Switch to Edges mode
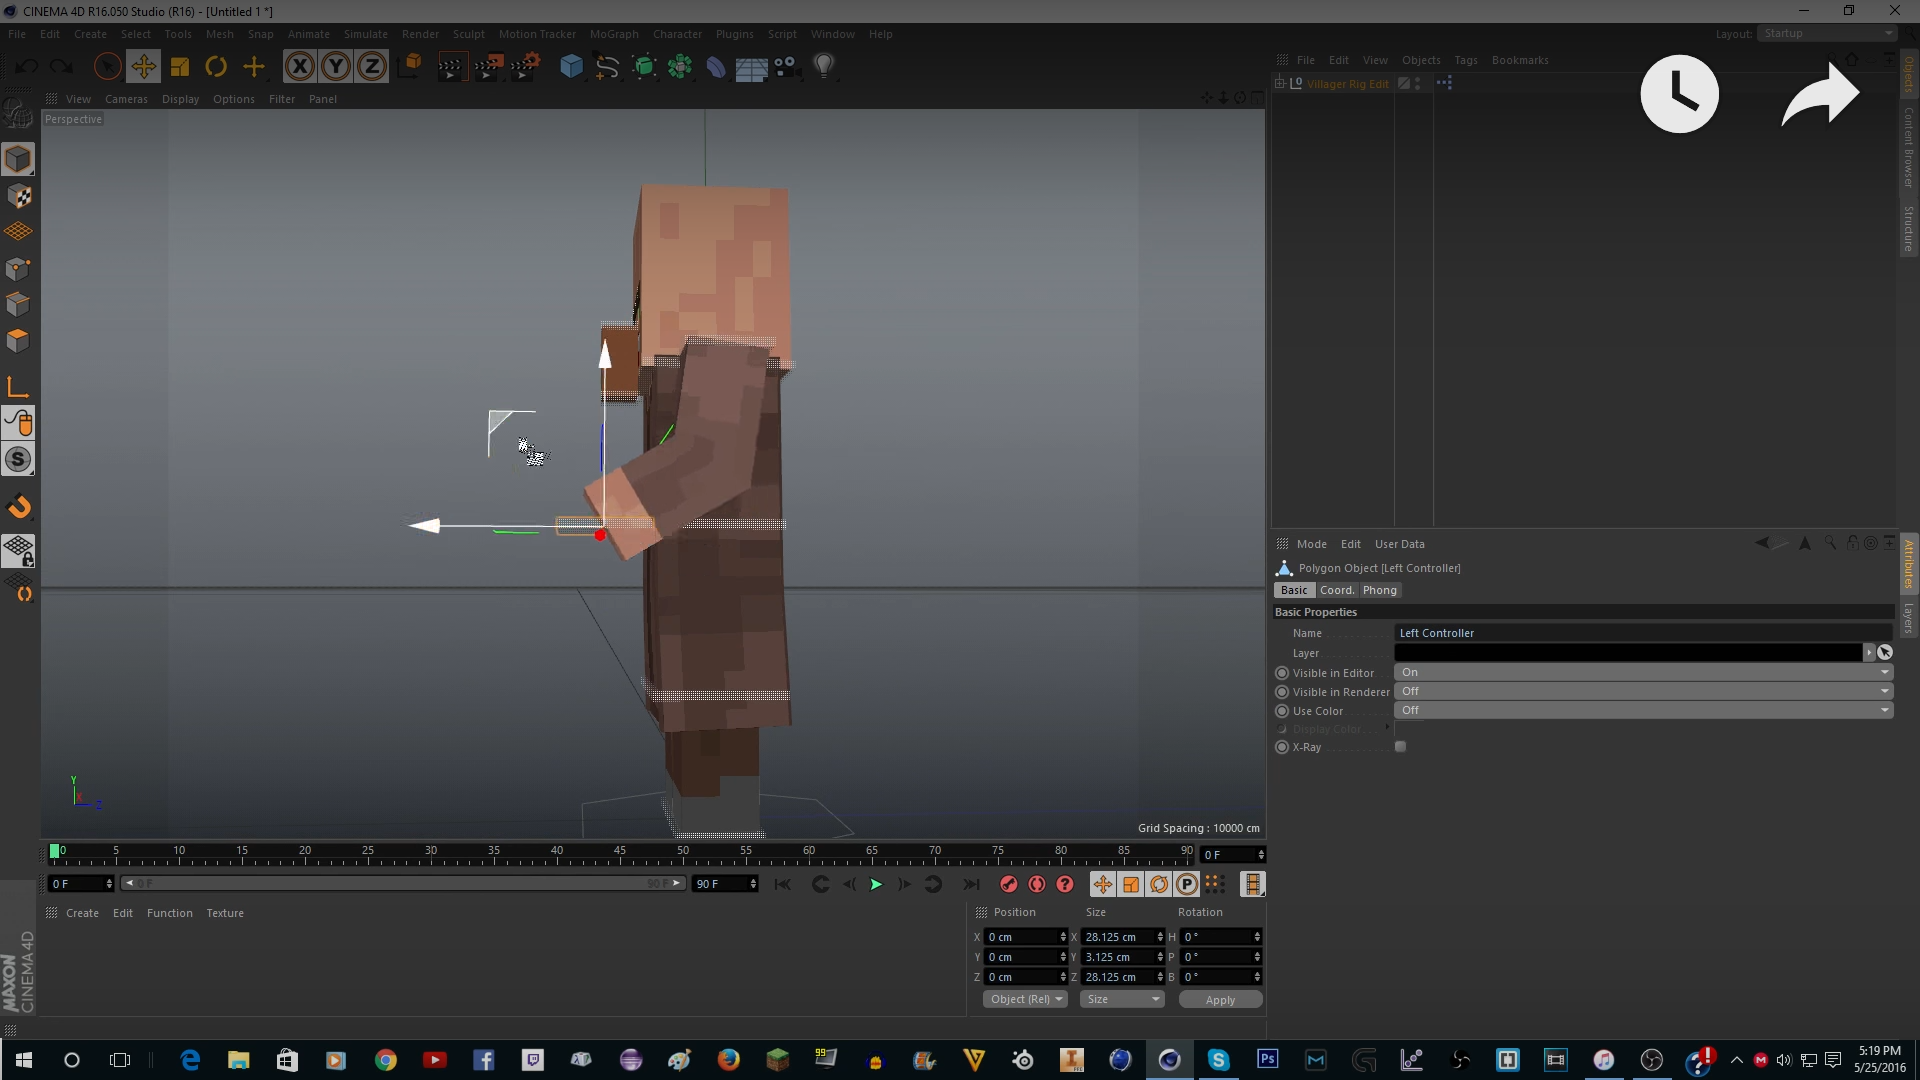The height and width of the screenshot is (1080, 1920). (x=18, y=305)
